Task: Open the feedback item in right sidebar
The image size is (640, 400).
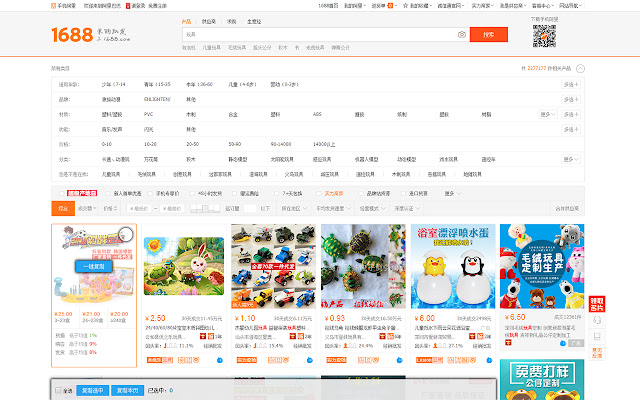Action: click(597, 353)
